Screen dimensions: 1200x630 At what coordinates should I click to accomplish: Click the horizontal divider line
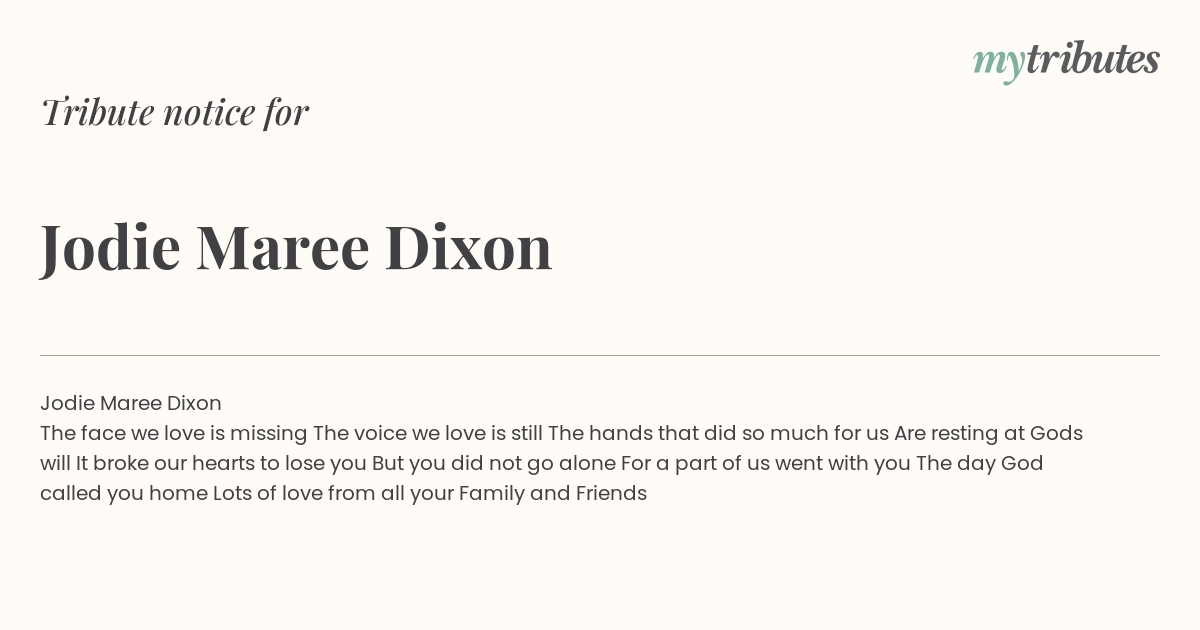(x=600, y=355)
